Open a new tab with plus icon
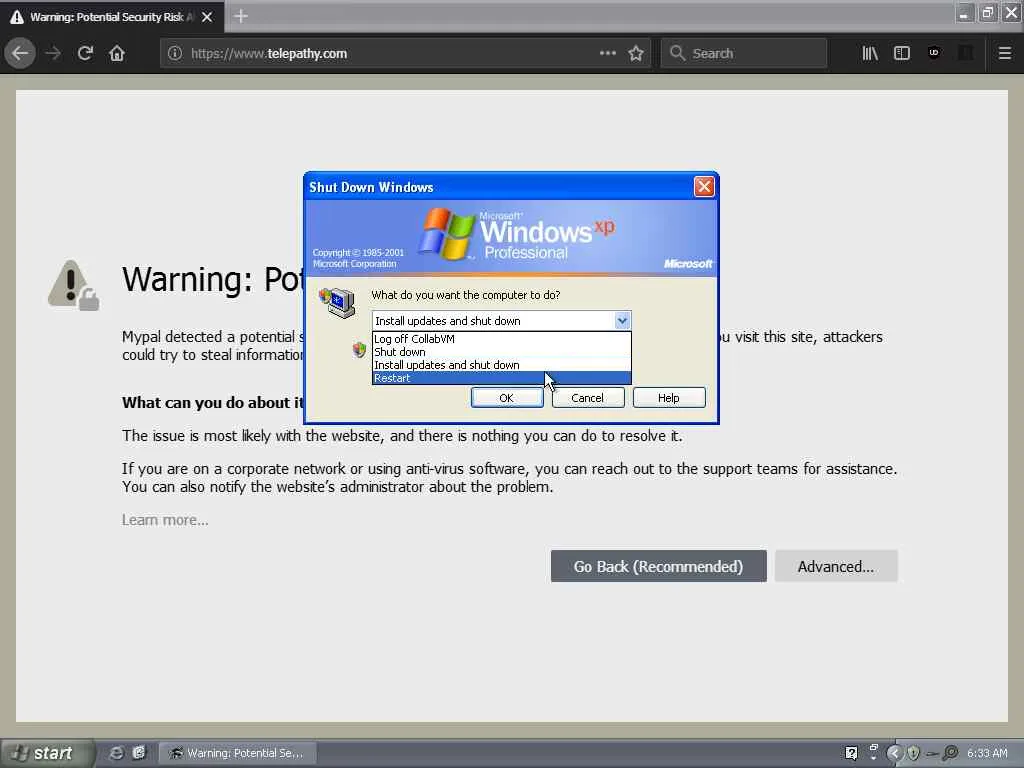This screenshot has height=768, width=1024. [240, 16]
